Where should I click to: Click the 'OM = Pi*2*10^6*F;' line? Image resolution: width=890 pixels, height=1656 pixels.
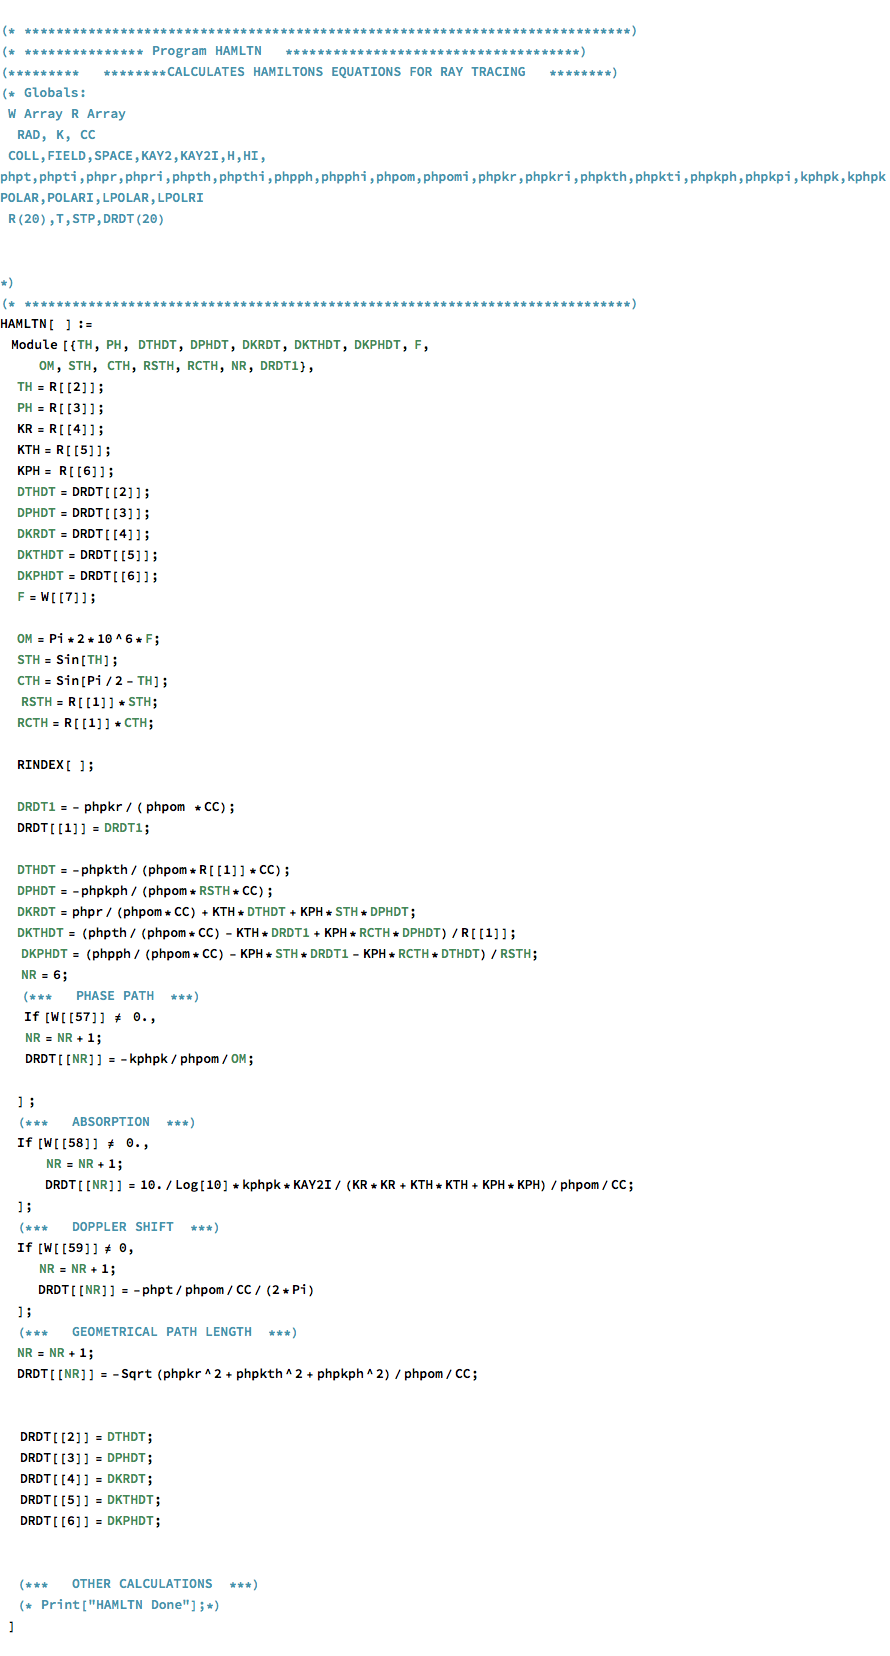click(88, 639)
